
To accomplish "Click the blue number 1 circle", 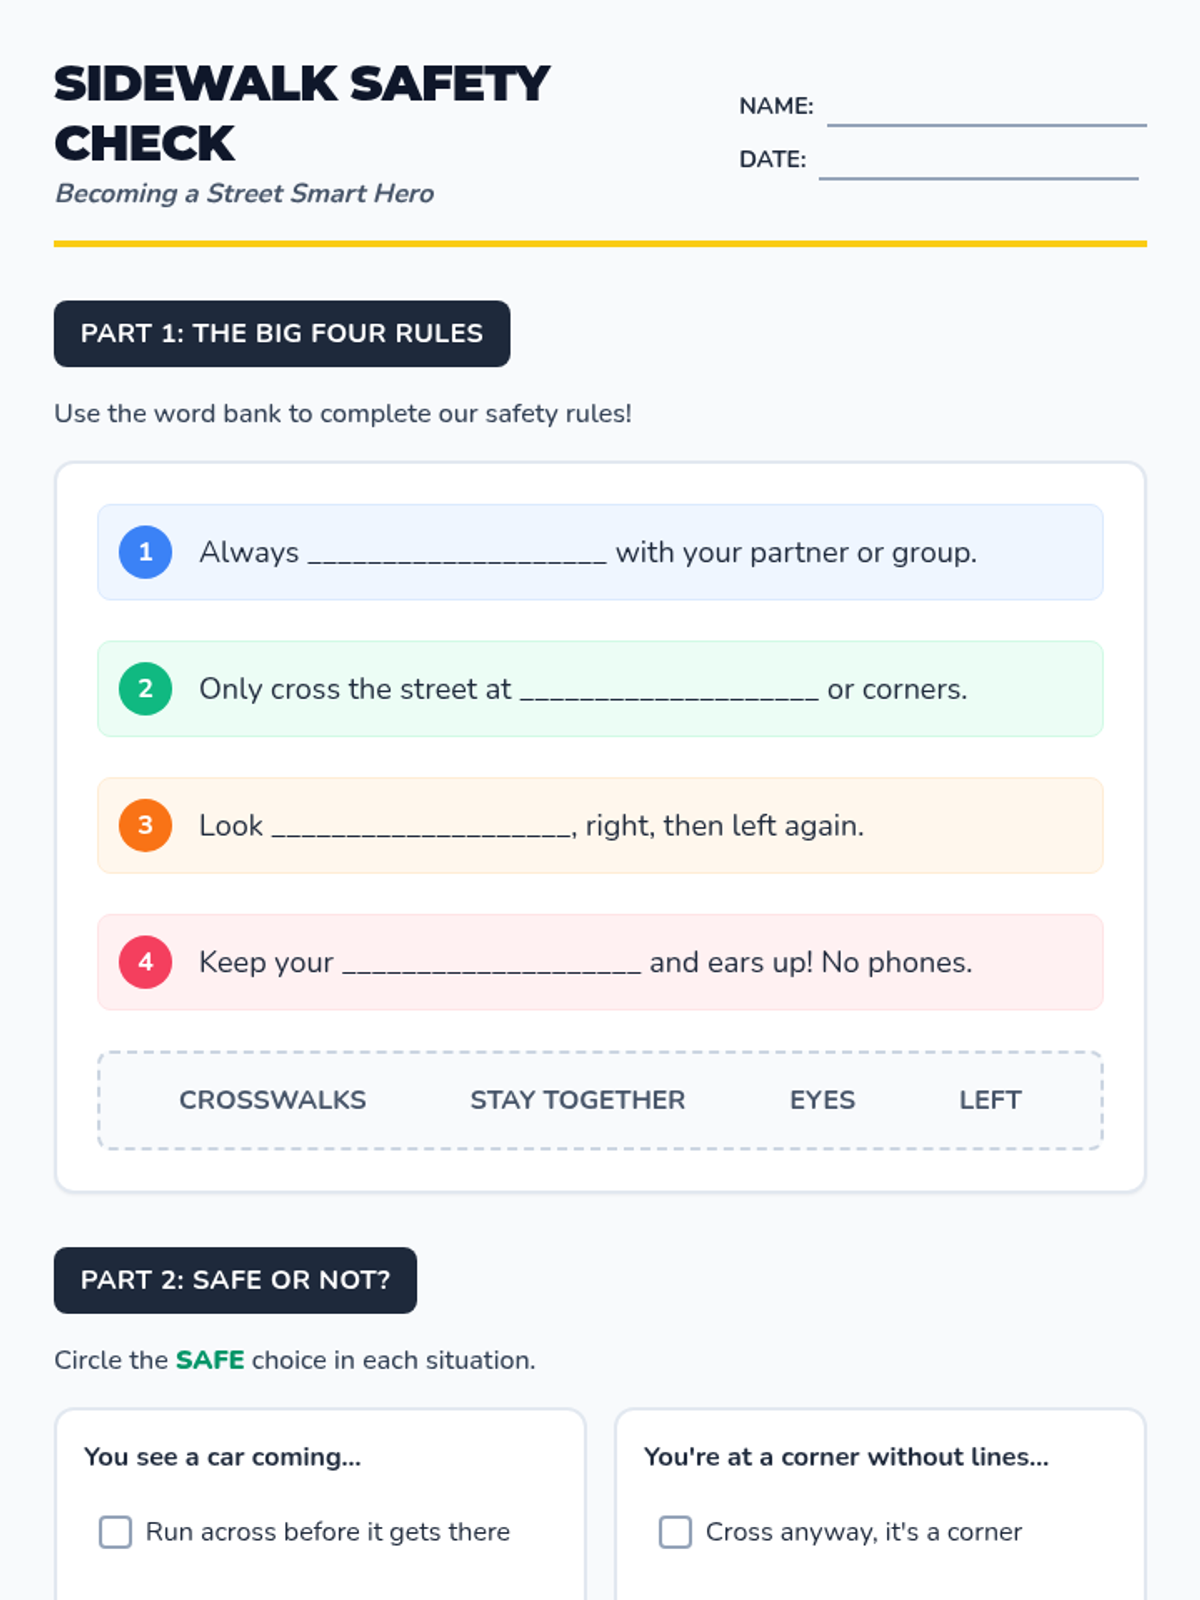I will pos(145,552).
